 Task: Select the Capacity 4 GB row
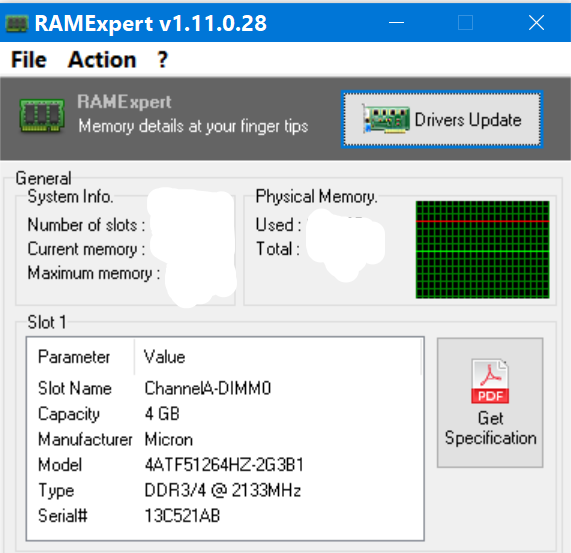[x=225, y=414]
